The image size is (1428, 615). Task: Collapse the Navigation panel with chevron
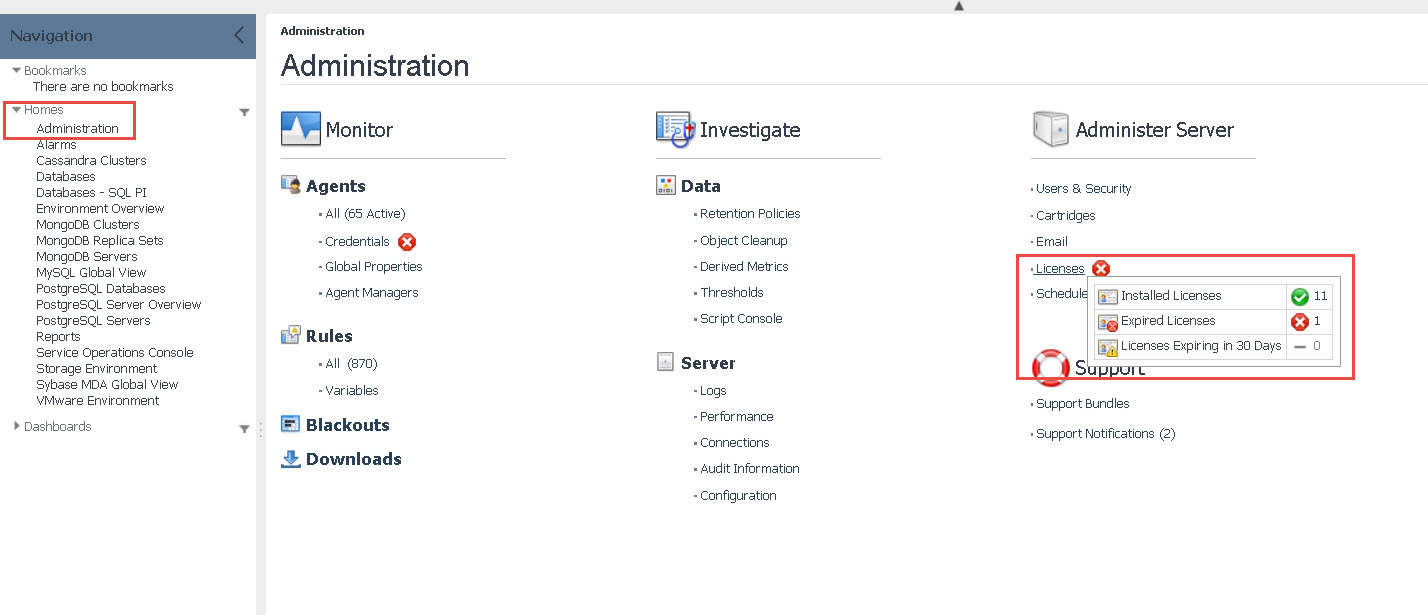pyautogui.click(x=239, y=36)
